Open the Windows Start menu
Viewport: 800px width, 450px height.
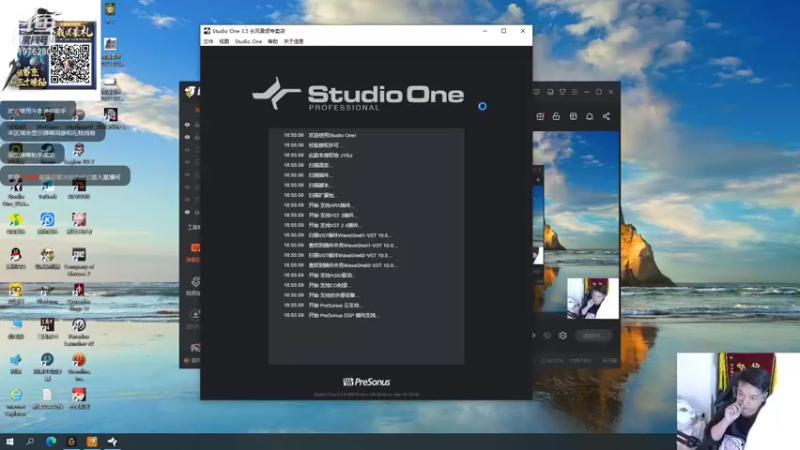[10, 441]
